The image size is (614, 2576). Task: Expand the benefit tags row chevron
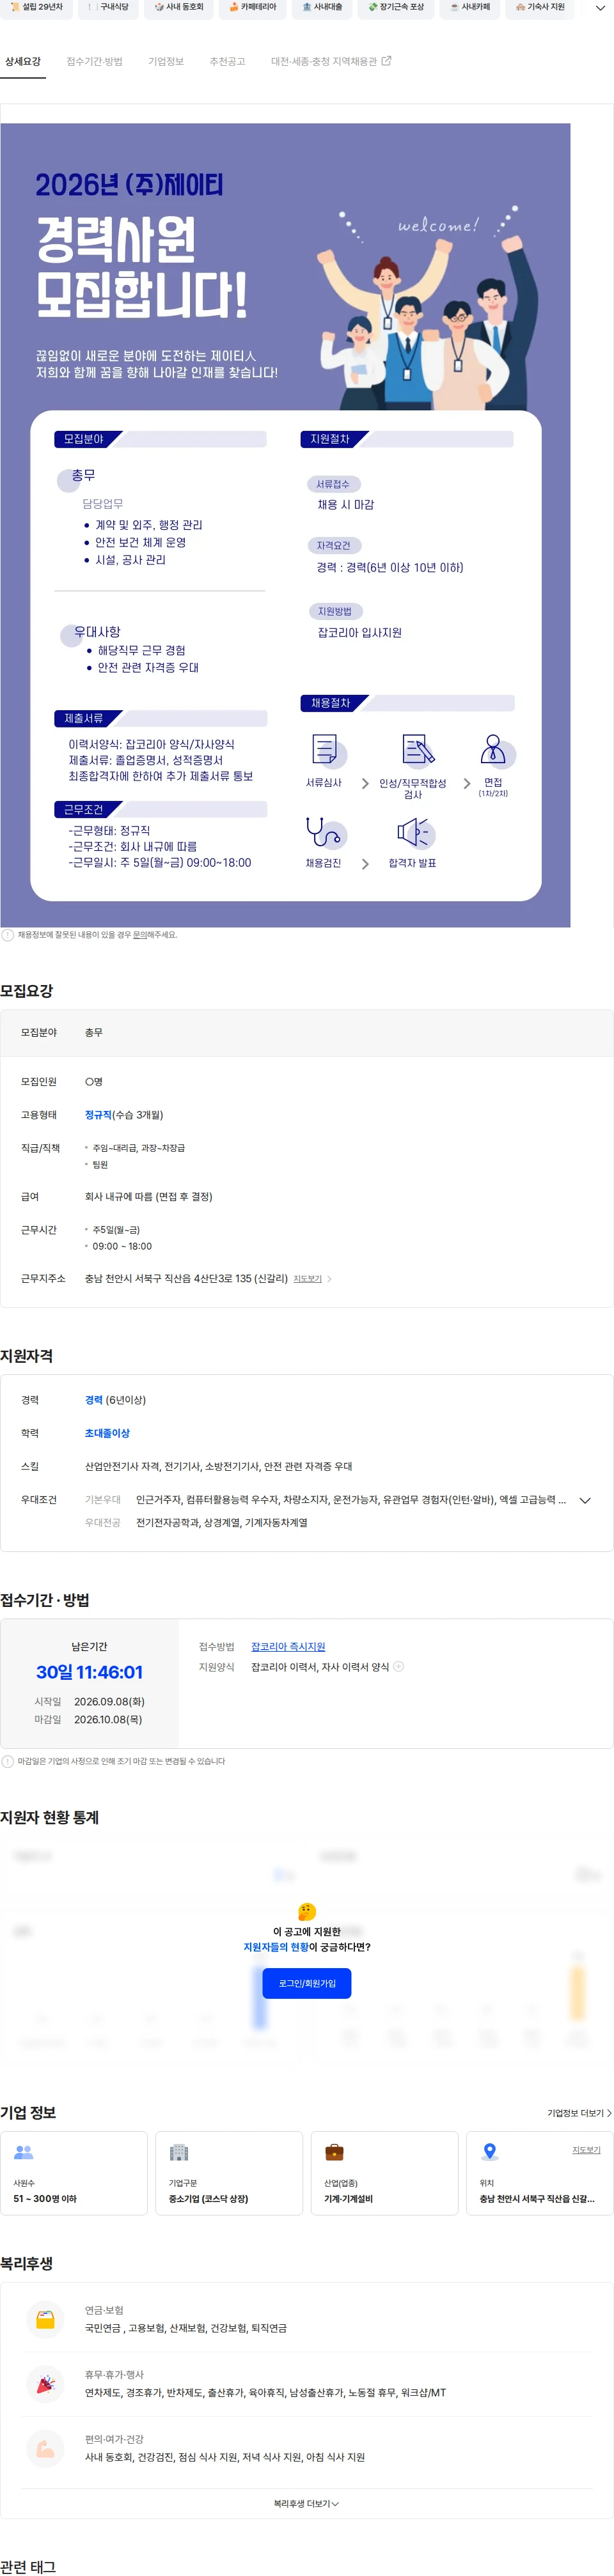pos(599,8)
